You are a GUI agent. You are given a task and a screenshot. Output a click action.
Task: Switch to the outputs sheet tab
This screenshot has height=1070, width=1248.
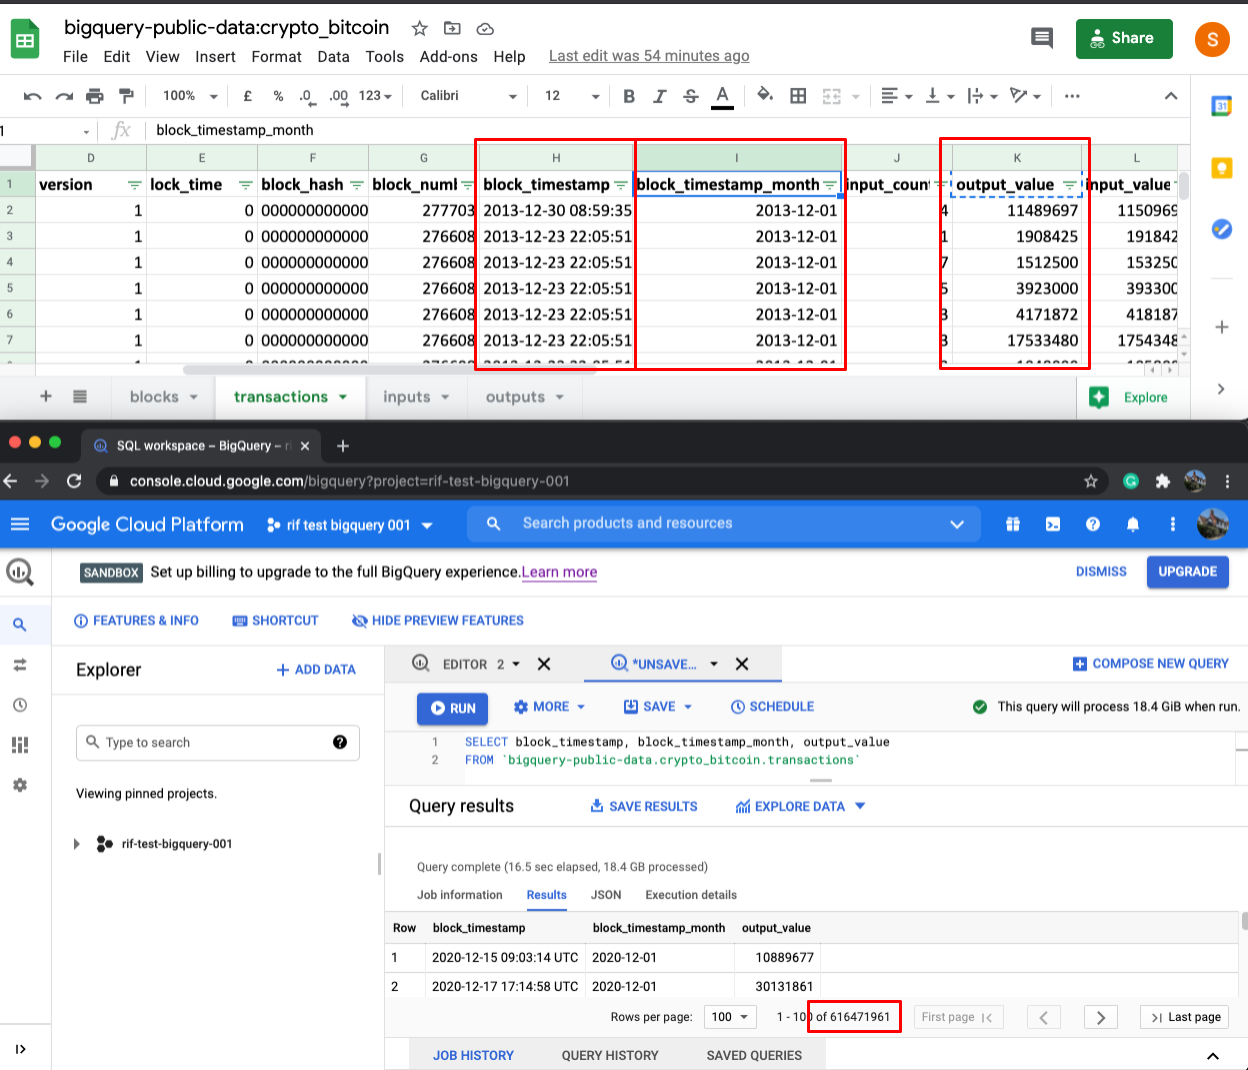point(525,397)
